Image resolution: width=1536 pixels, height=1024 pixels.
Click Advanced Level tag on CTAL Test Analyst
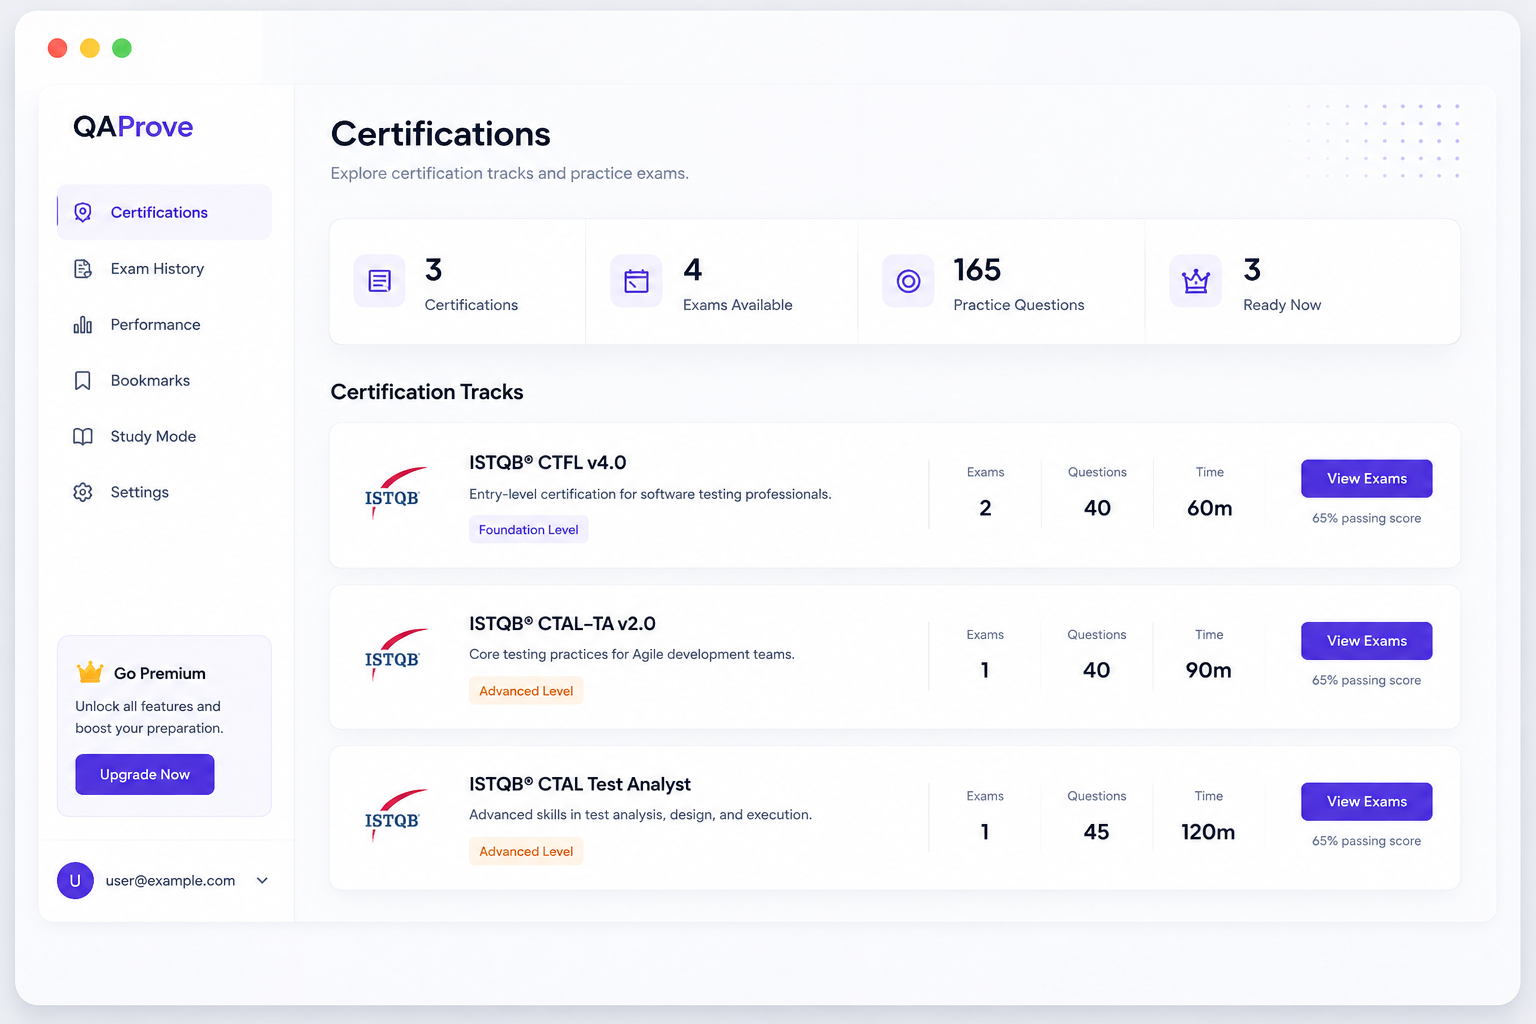(526, 852)
